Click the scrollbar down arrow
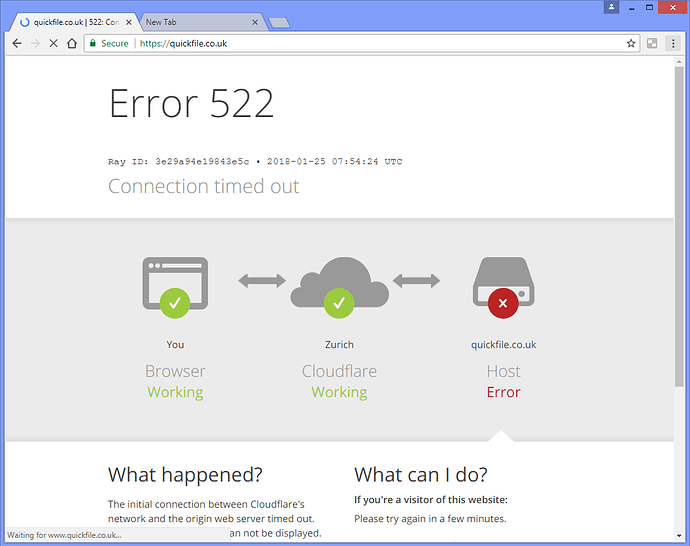Viewport: 690px width, 546px height. [x=679, y=535]
